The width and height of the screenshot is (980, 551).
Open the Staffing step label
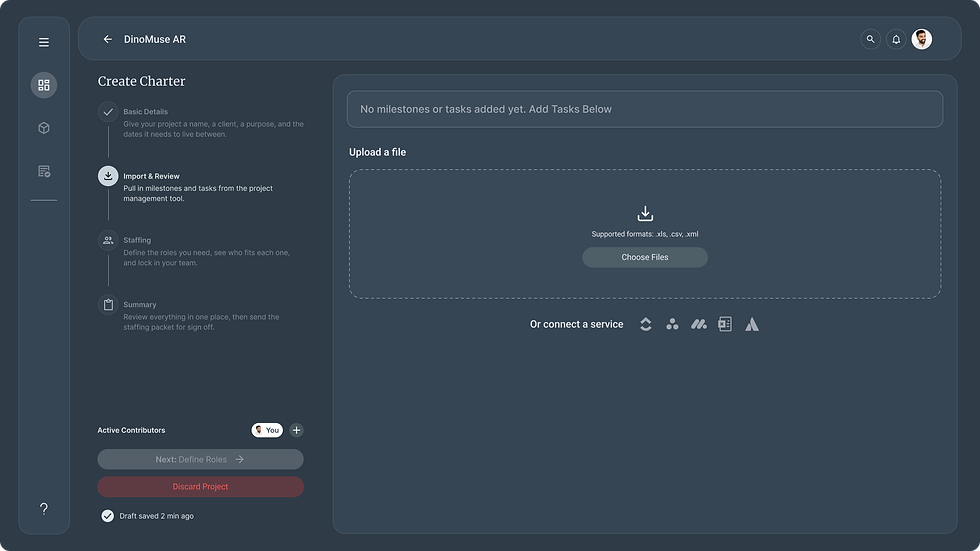137,241
